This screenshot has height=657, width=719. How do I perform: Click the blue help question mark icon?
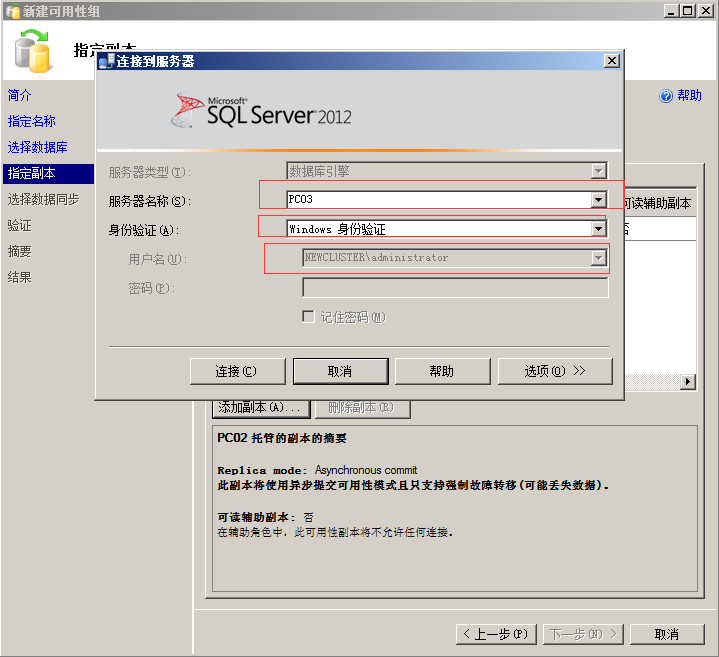coord(667,96)
